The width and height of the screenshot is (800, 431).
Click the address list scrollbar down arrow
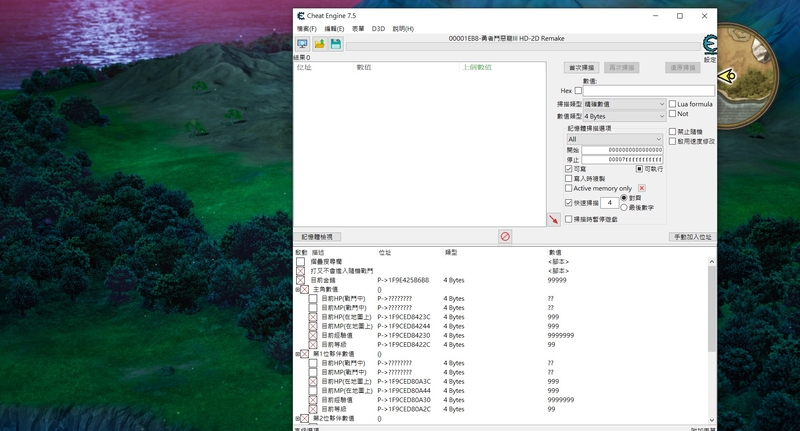pos(712,420)
